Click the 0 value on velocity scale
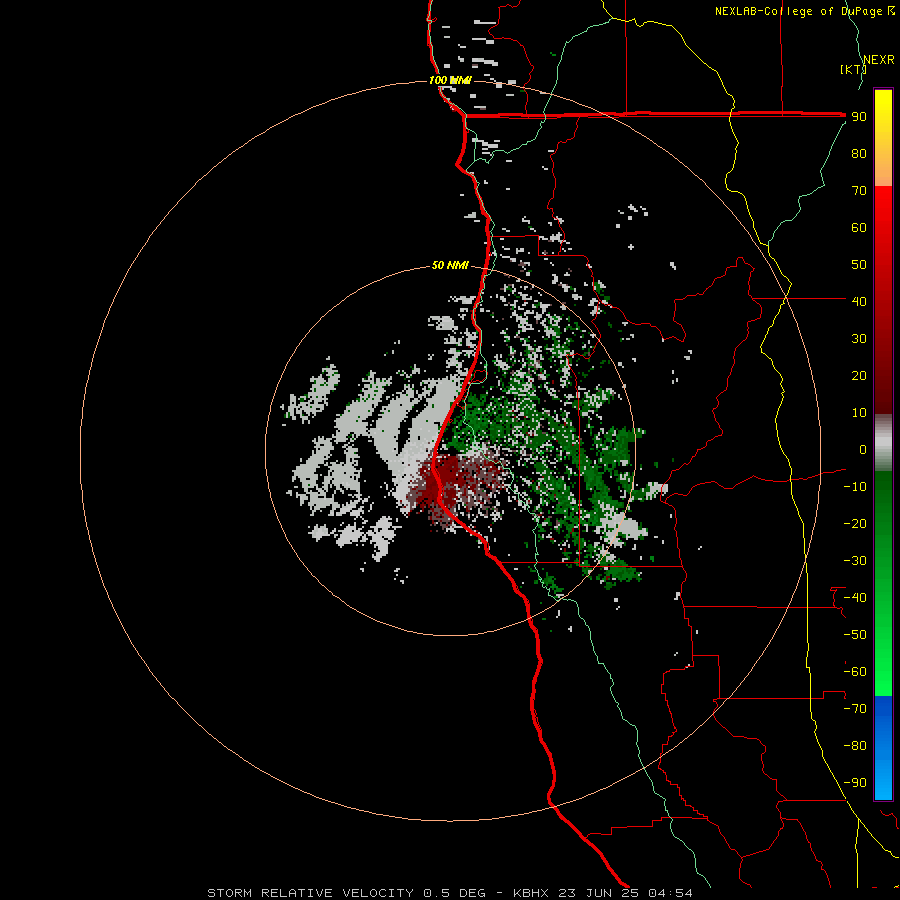This screenshot has height=900, width=900. 863,450
